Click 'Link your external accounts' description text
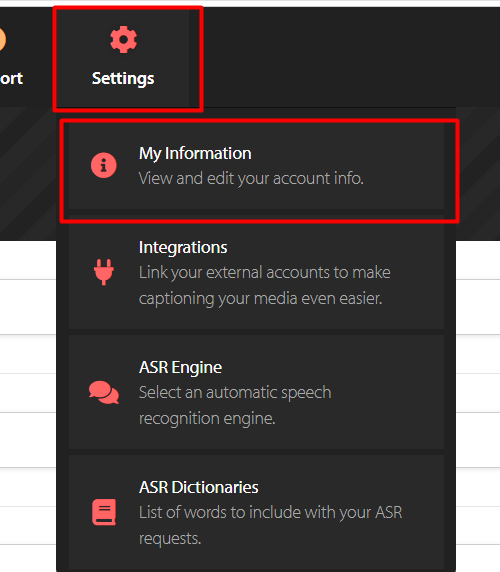Viewport: 500px width, 572px height. pyautogui.click(x=264, y=285)
